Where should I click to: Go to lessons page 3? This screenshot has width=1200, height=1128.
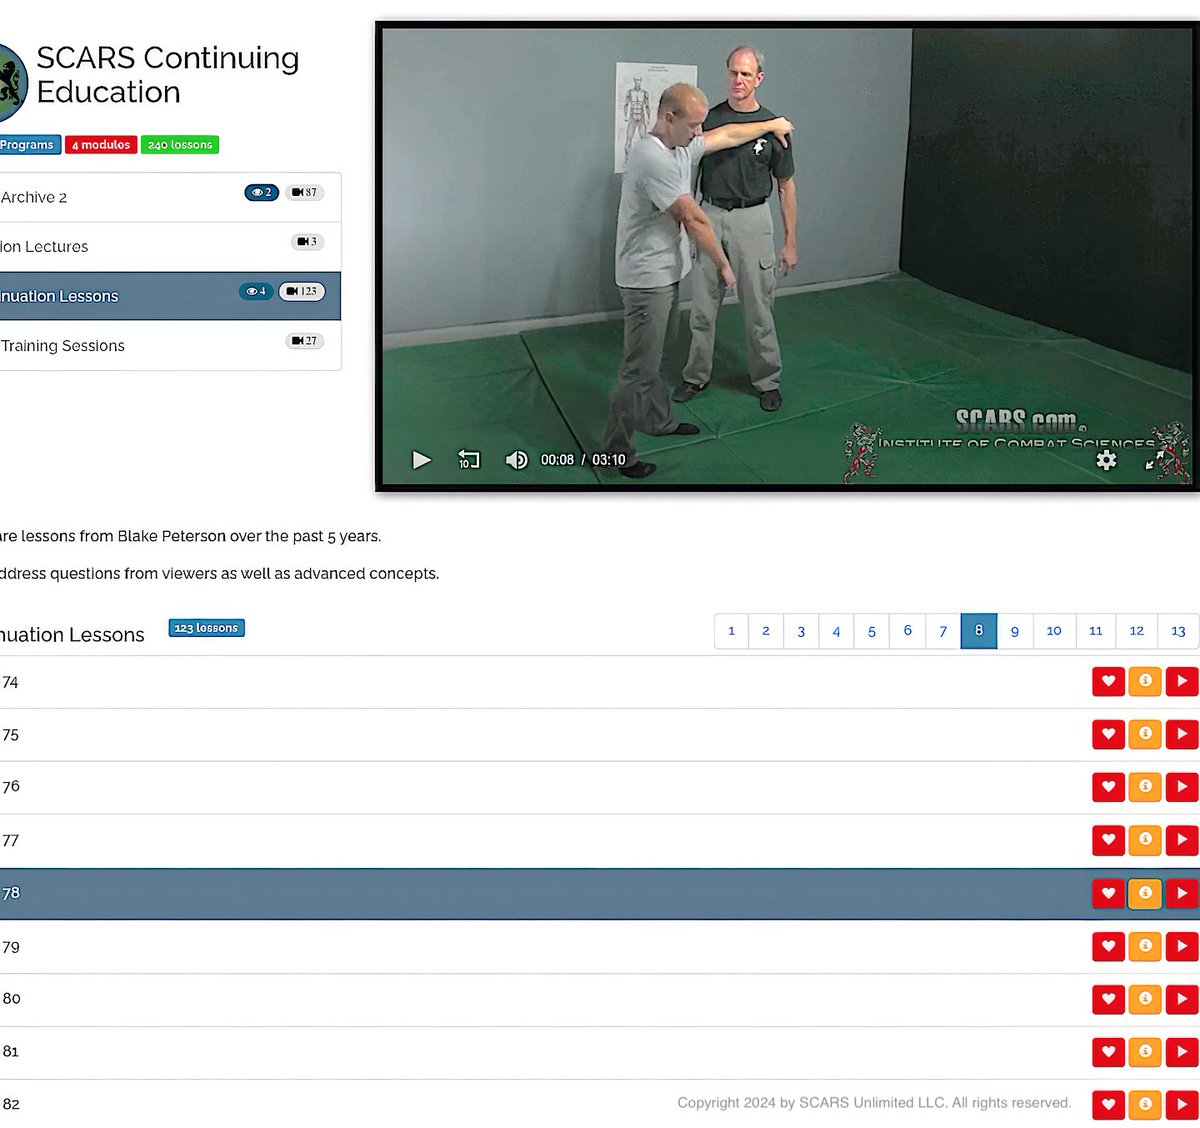pos(801,631)
